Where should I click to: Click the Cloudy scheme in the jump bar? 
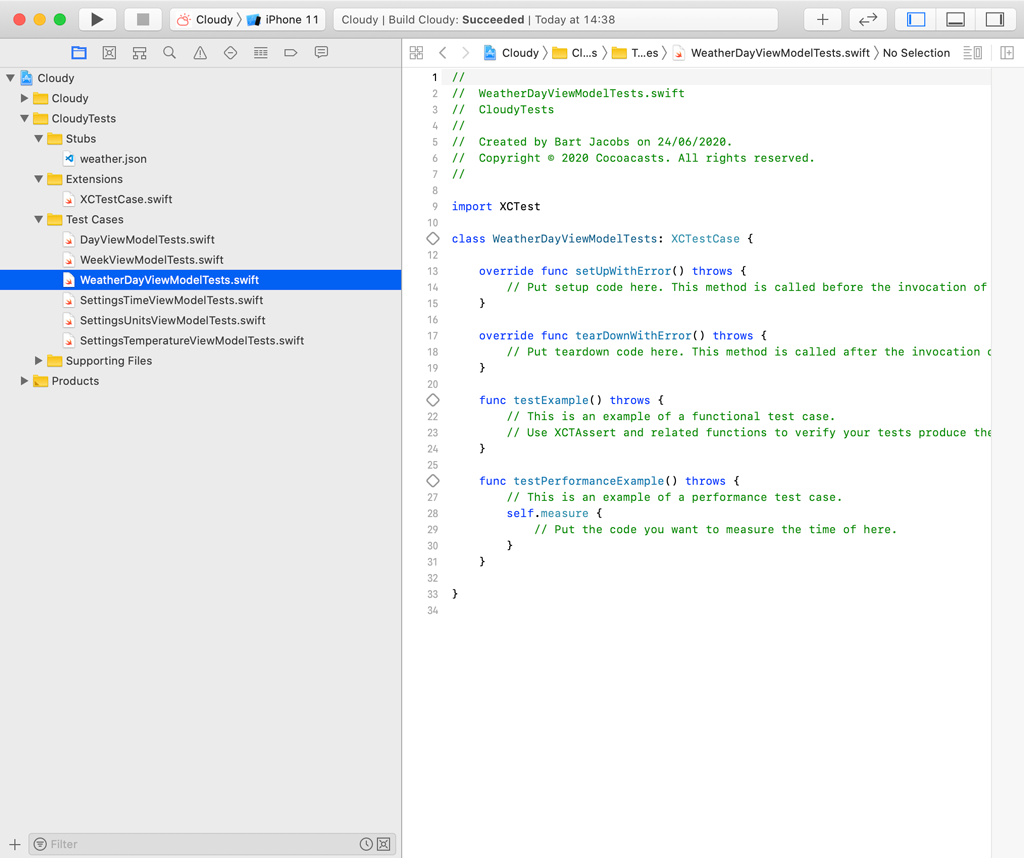[x=213, y=18]
